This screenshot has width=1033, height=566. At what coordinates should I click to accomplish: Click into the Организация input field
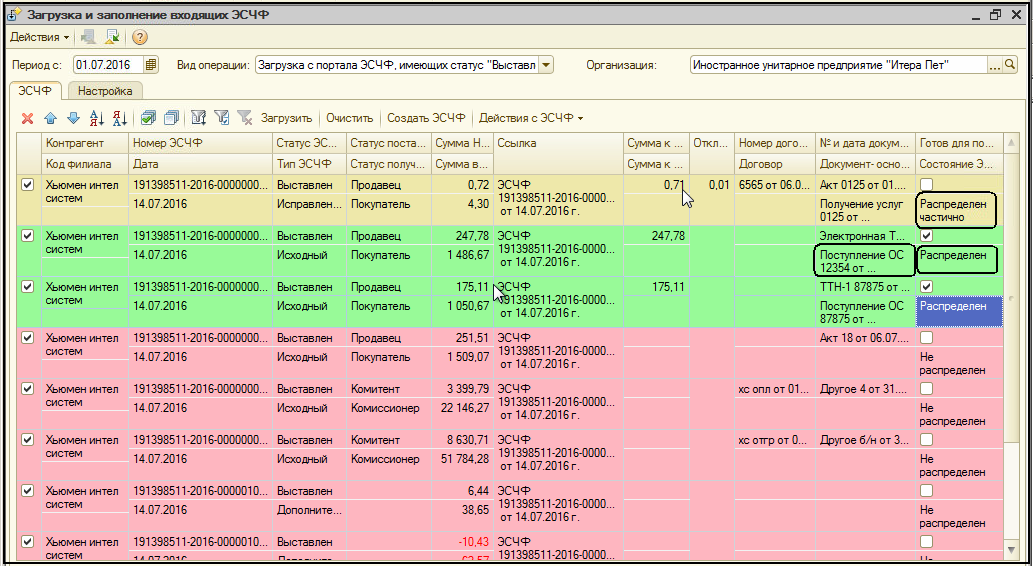pyautogui.click(x=836, y=65)
